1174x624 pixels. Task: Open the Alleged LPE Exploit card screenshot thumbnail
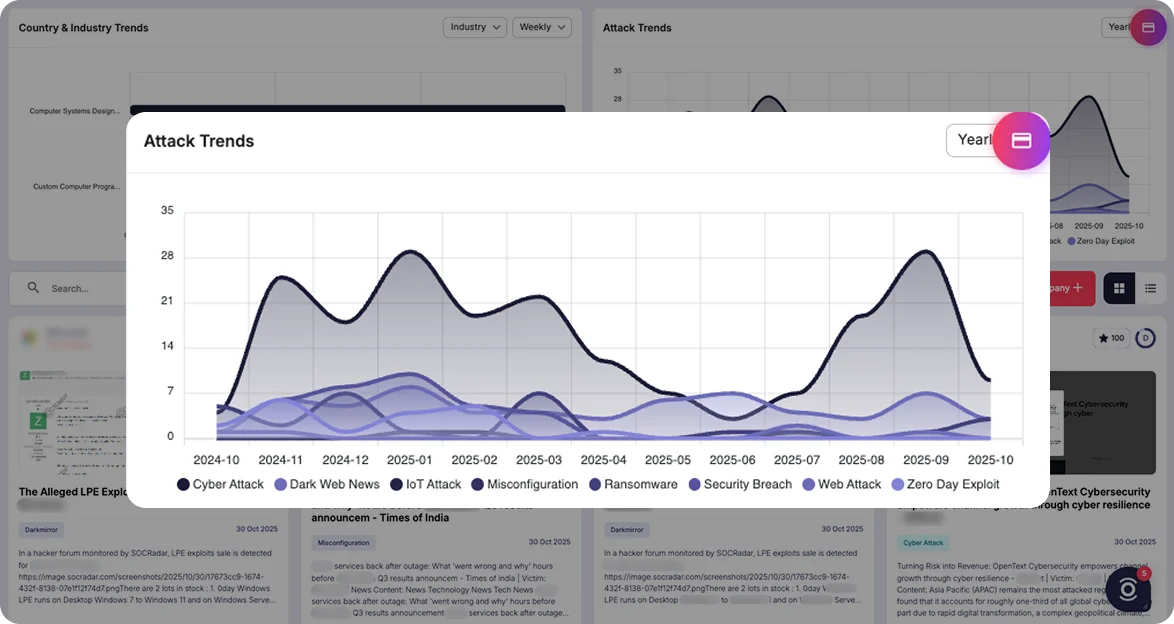coord(72,423)
